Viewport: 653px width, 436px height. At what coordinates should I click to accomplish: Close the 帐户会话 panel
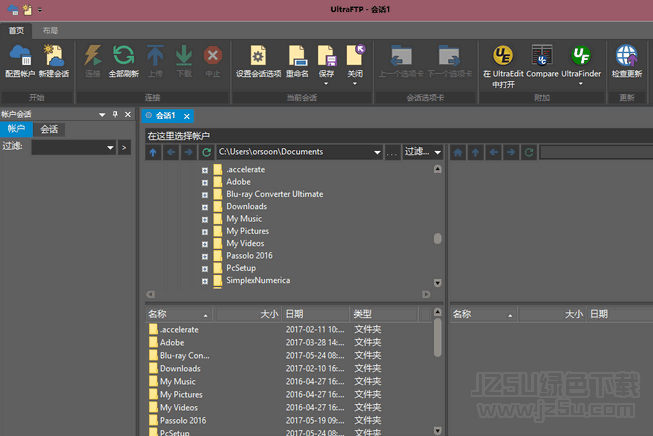tap(128, 114)
